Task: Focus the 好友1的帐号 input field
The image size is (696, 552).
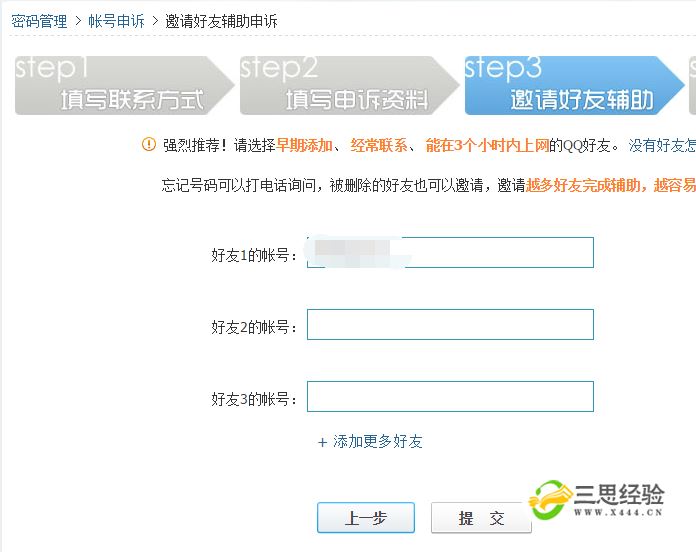Action: [x=450, y=252]
